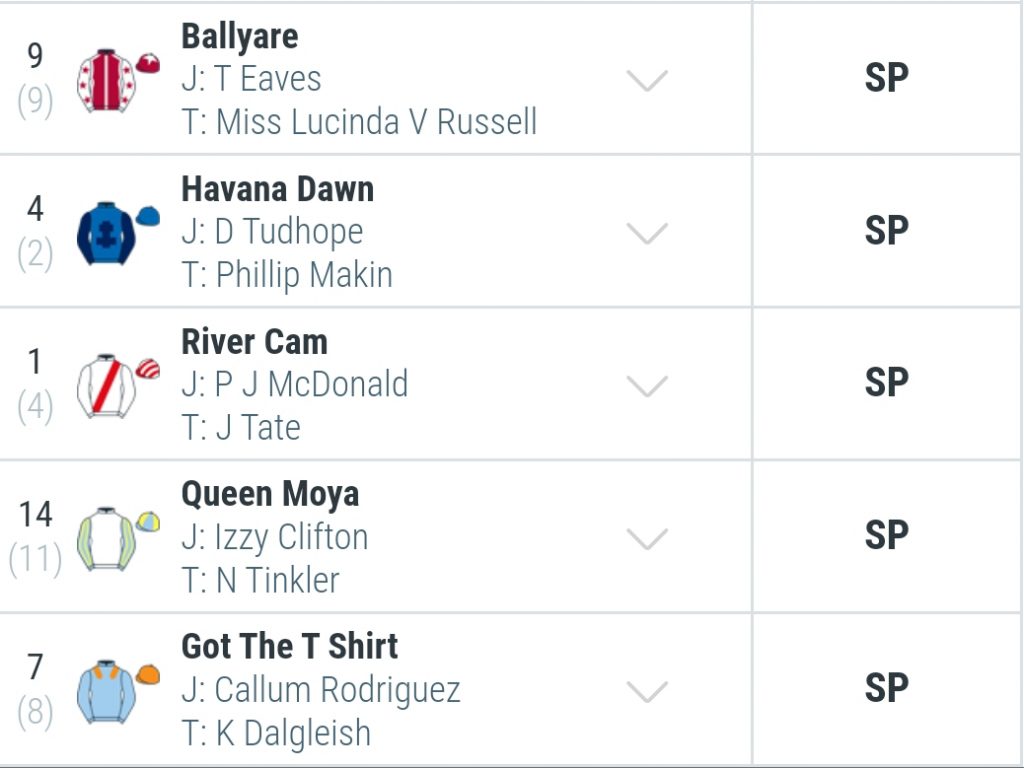This screenshot has width=1024, height=768.
Task: Expand Queen Moya details chevron
Action: (x=647, y=539)
